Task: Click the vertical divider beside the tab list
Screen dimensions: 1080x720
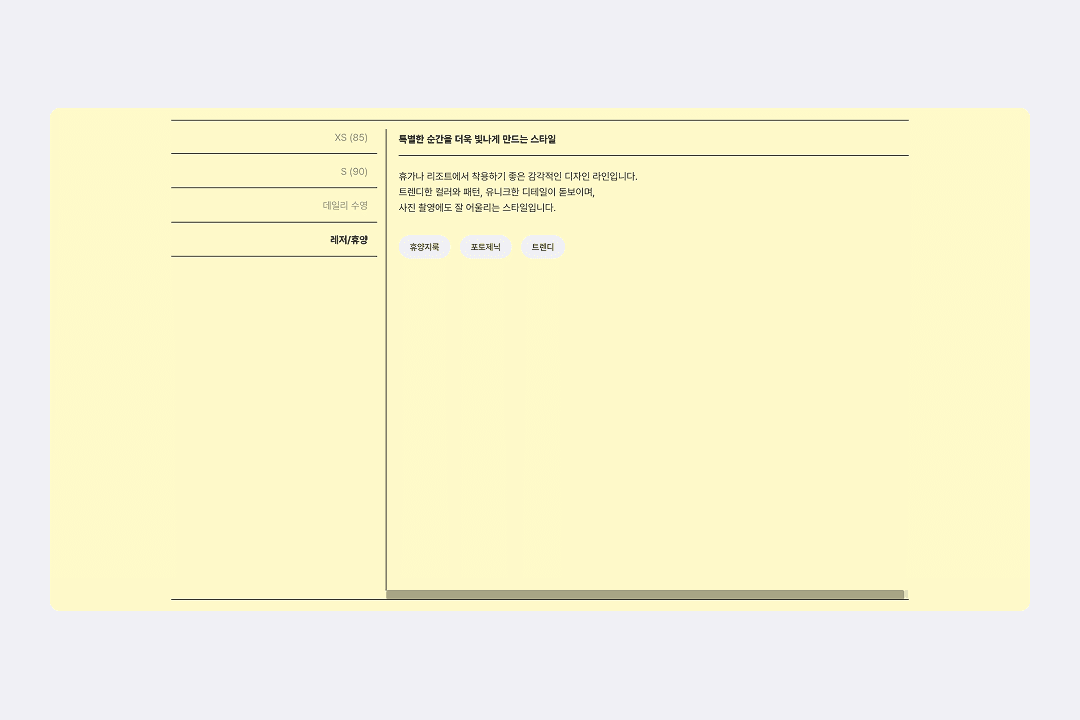Action: click(386, 400)
